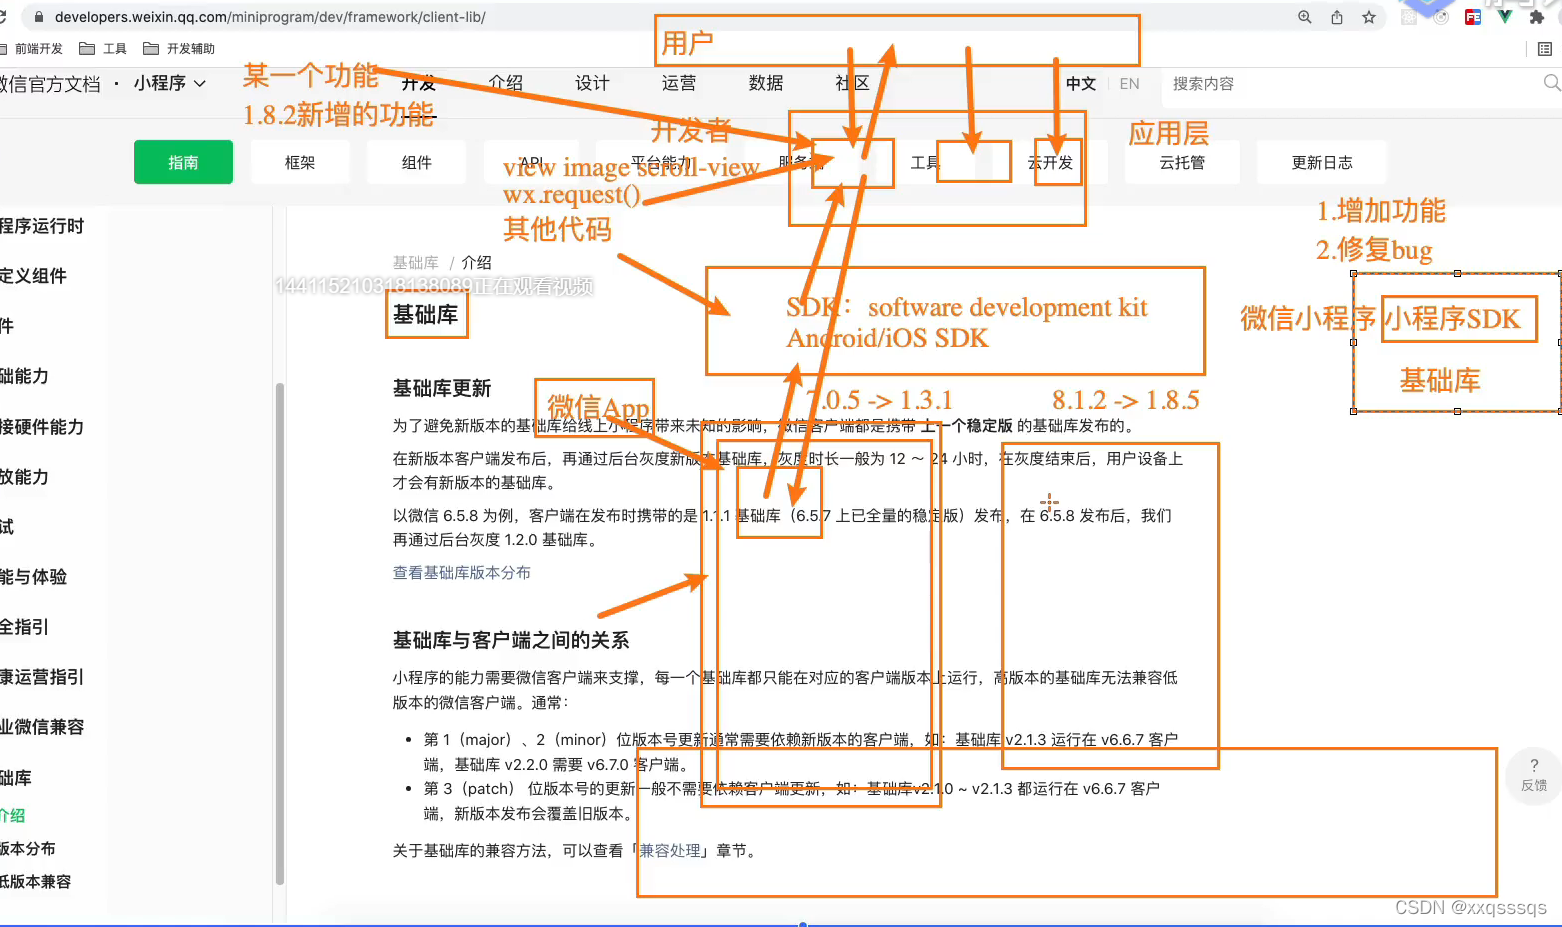Switch language to EN
Screen dimensions: 1562x927
tap(1129, 84)
